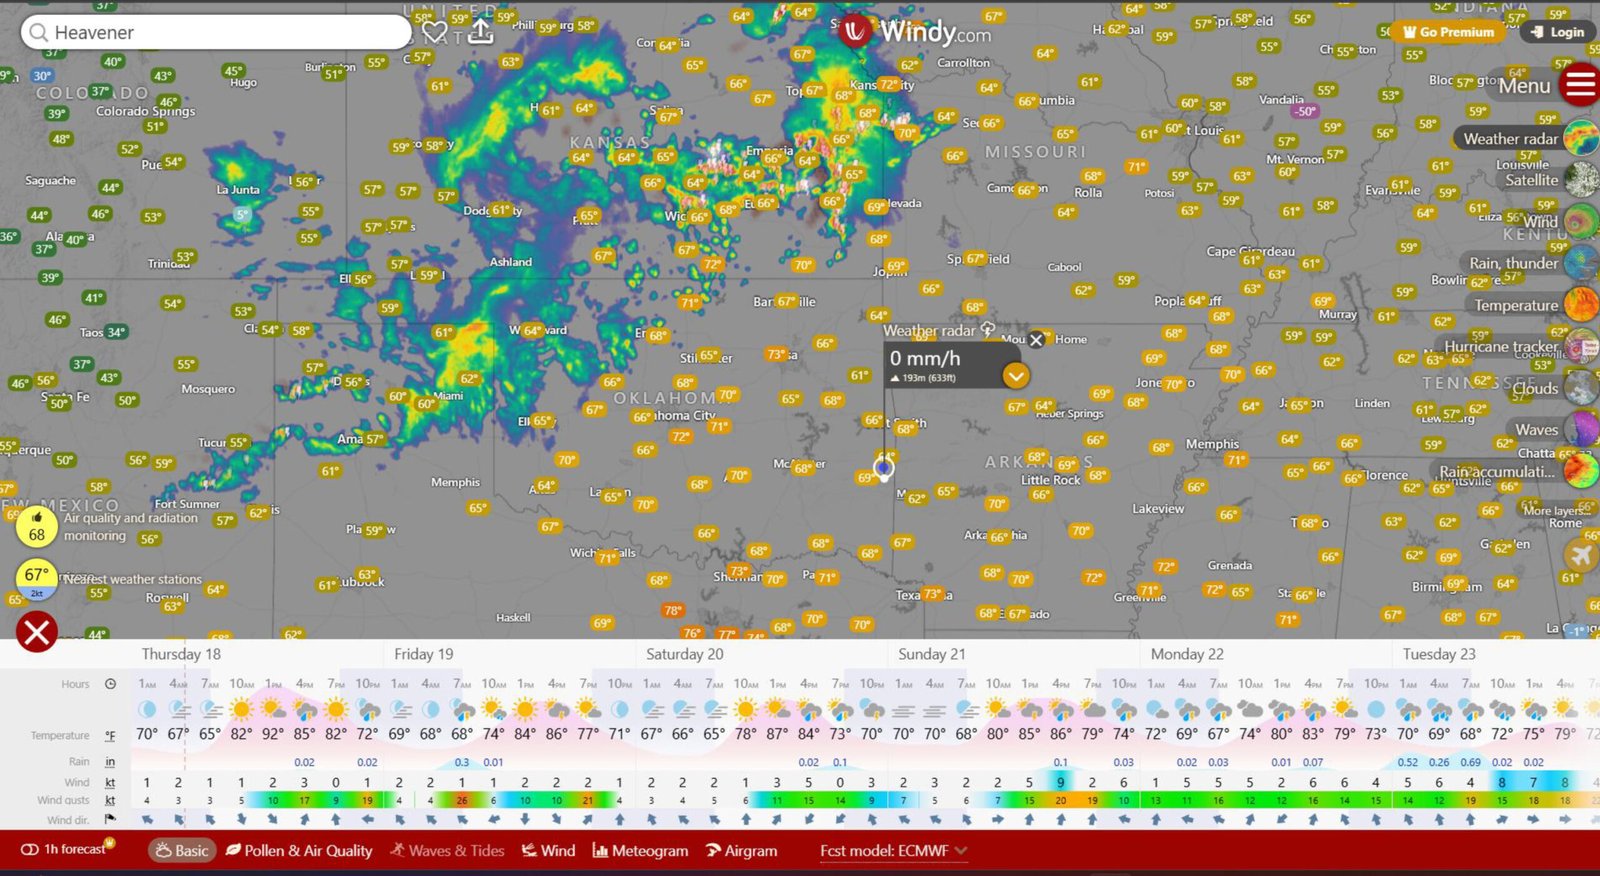The height and width of the screenshot is (876, 1600).
Task: Click Friday 7AM wind gust 26 cell
Action: [x=462, y=800]
